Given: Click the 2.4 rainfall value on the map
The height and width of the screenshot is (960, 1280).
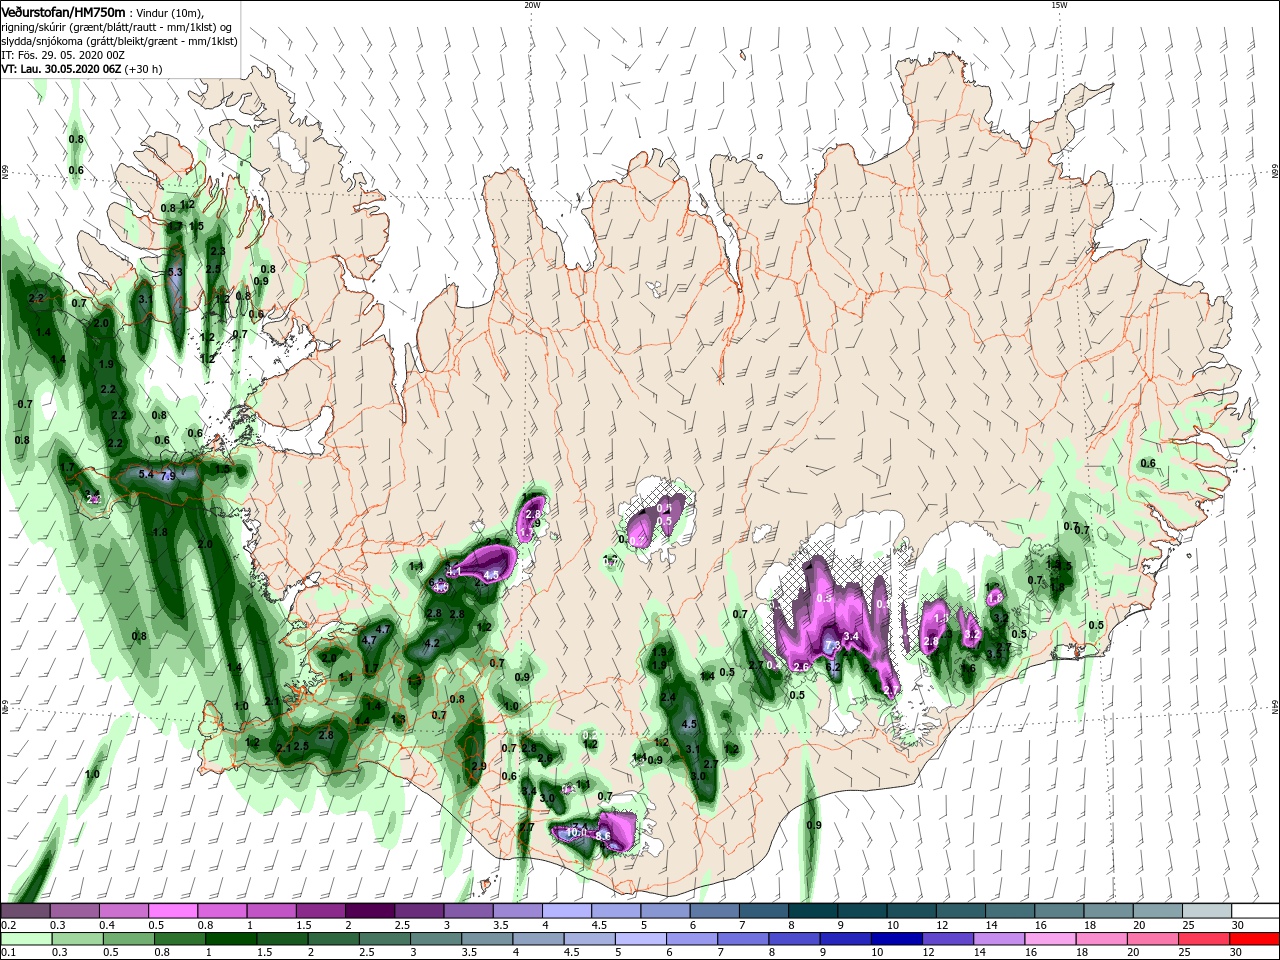Looking at the screenshot, I should [669, 698].
